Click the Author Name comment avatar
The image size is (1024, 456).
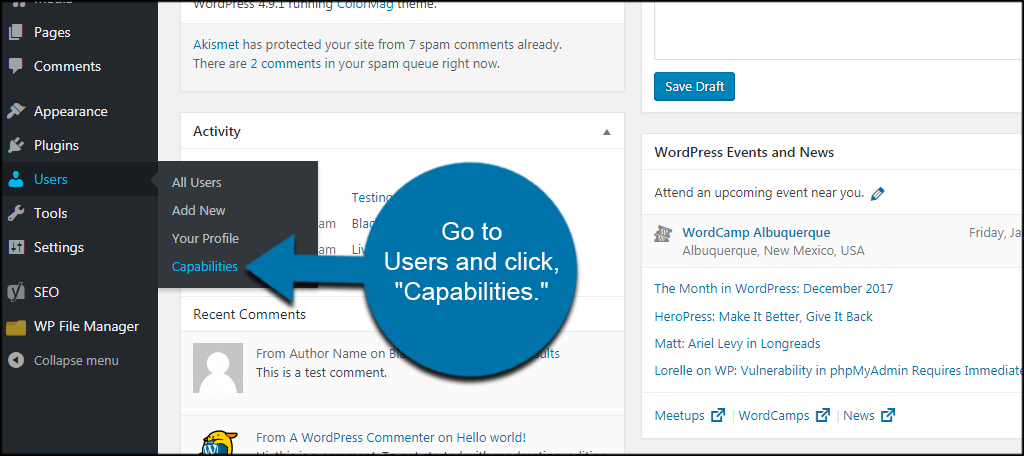[218, 368]
